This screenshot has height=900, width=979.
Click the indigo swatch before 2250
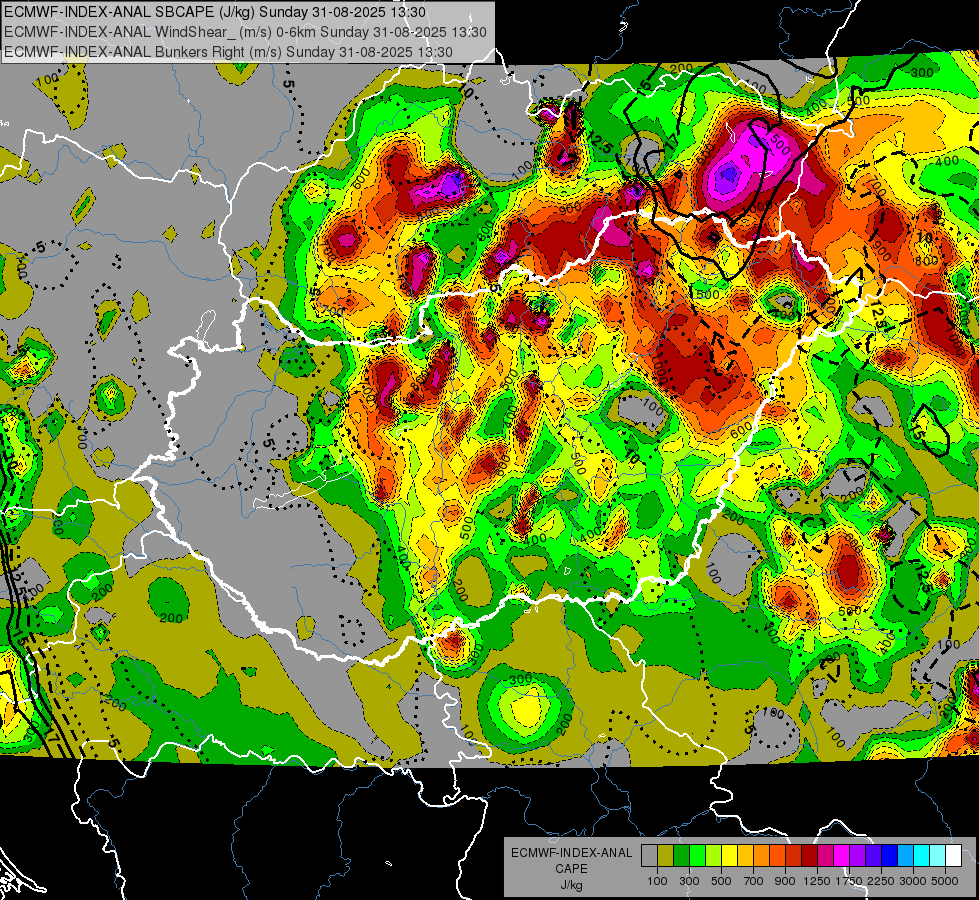pyautogui.click(x=873, y=856)
